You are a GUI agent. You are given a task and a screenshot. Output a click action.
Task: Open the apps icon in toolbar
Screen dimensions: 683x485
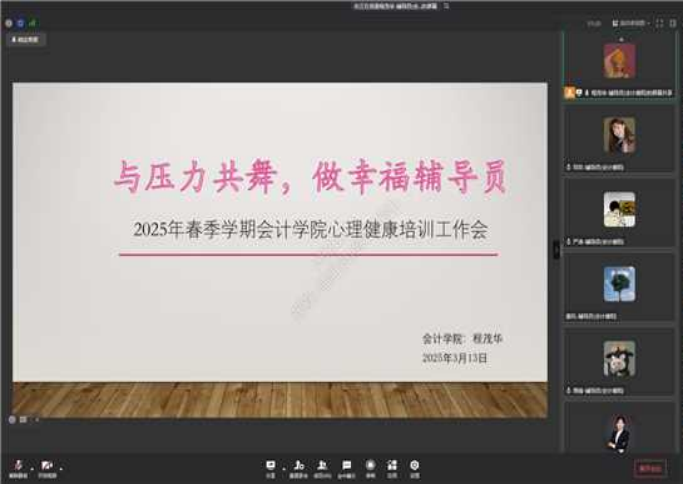392,466
